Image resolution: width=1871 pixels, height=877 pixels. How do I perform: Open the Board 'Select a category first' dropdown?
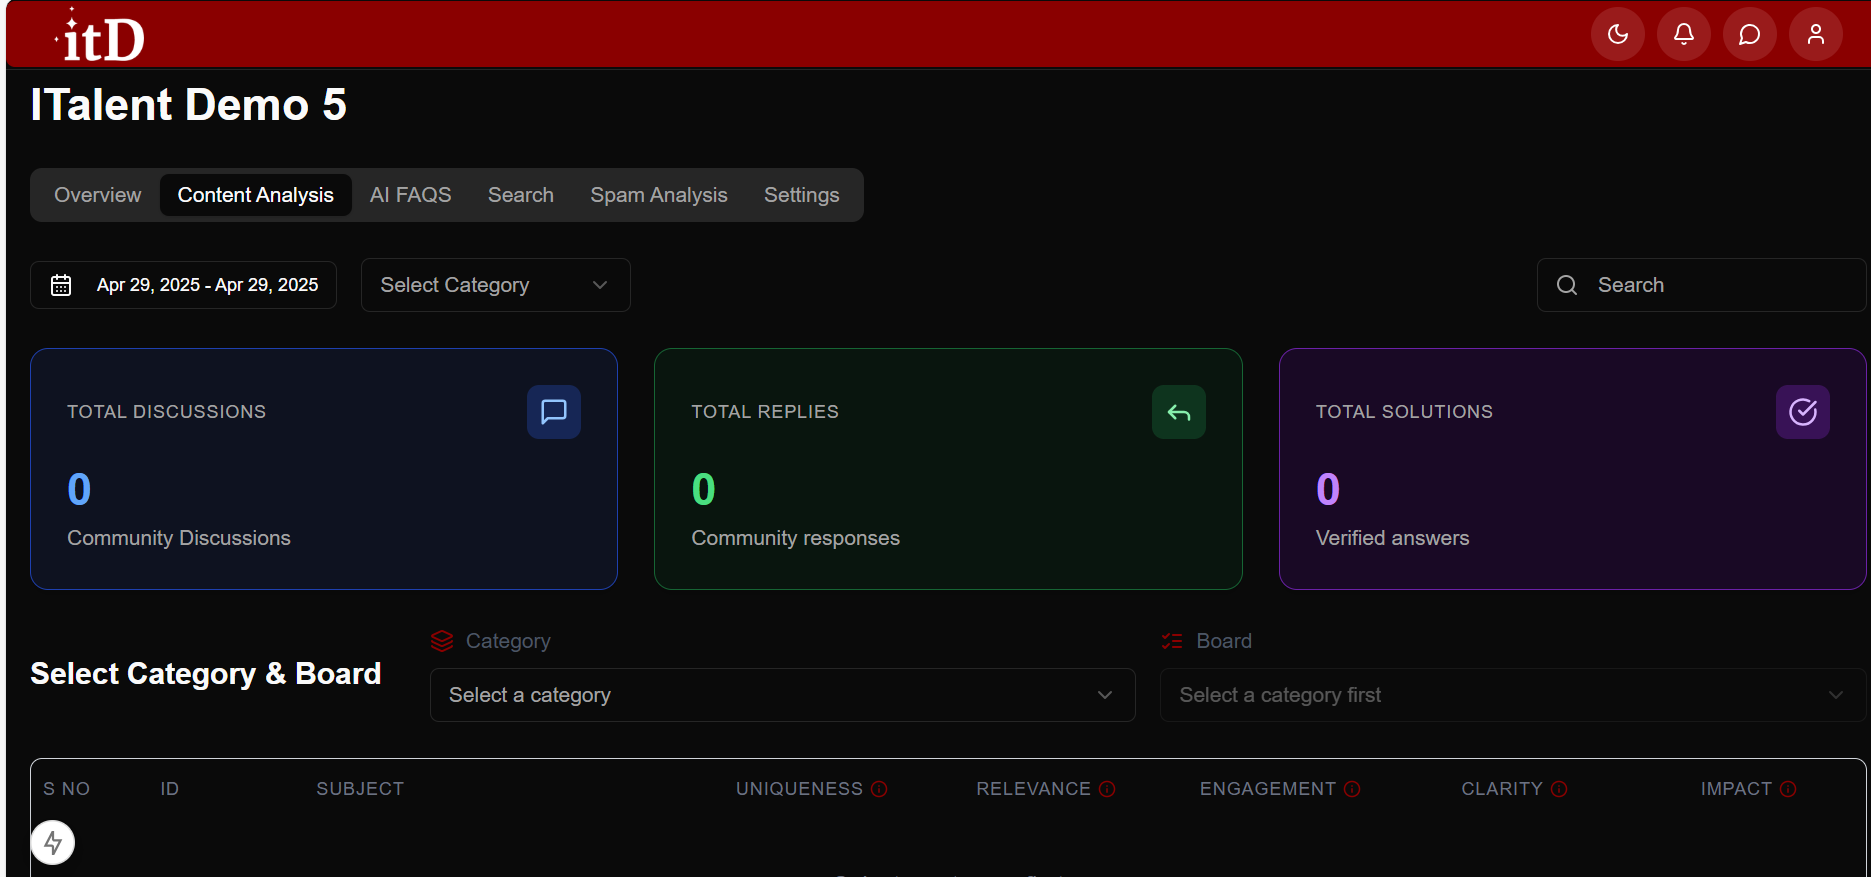(1511, 695)
